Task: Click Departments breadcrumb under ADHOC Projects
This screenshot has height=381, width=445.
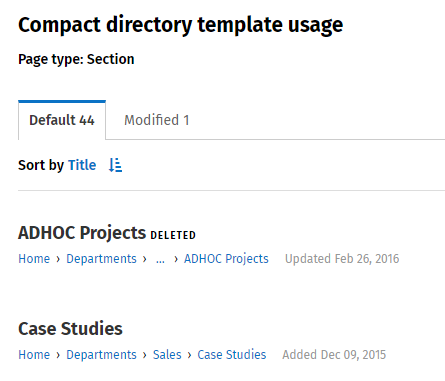Action: click(x=101, y=259)
